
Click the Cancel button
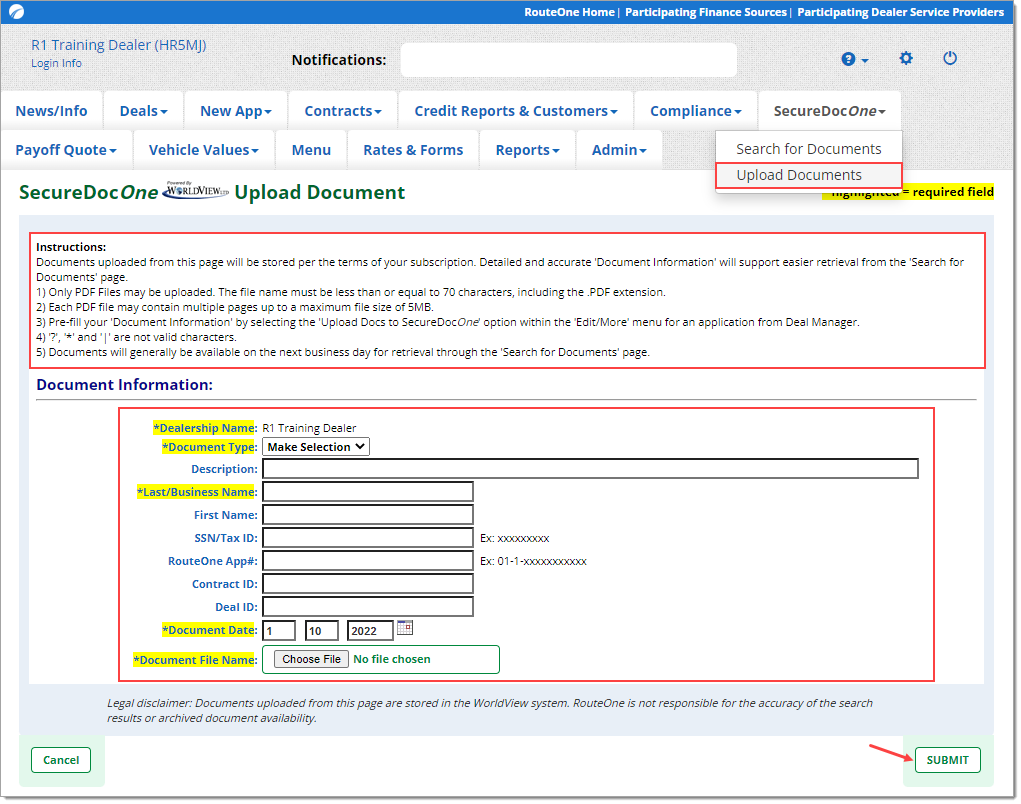61,760
